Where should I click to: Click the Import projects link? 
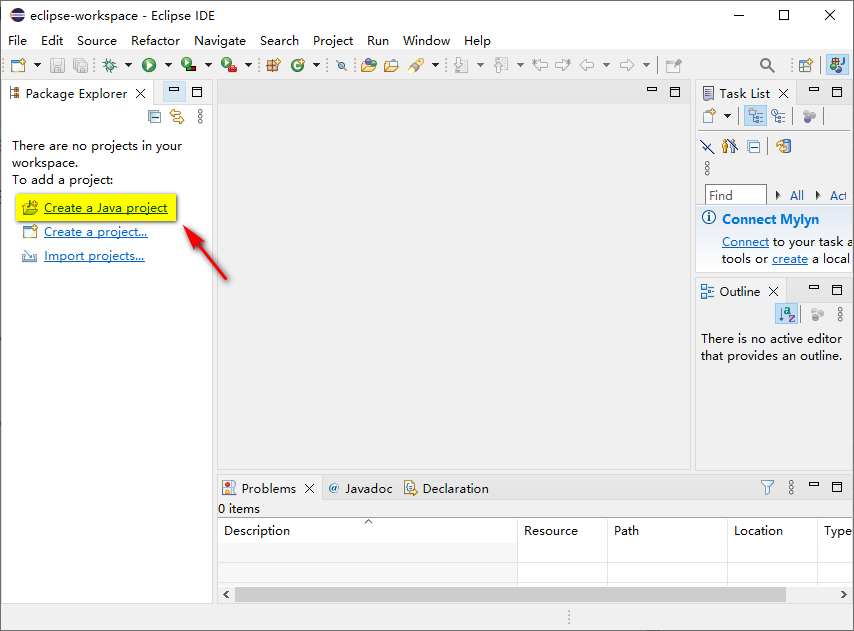coord(94,256)
